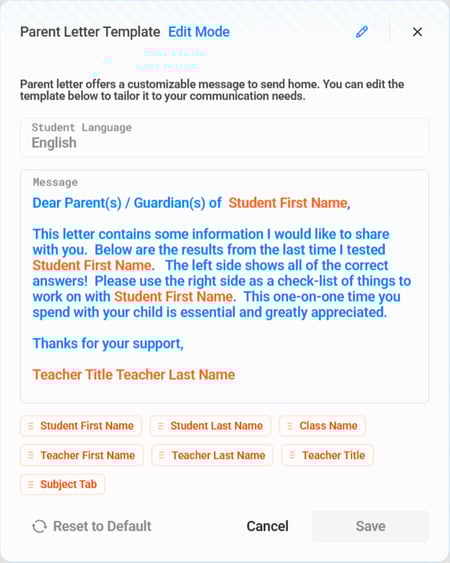Grab handle icon of Student First Name chip

[x=31, y=426]
